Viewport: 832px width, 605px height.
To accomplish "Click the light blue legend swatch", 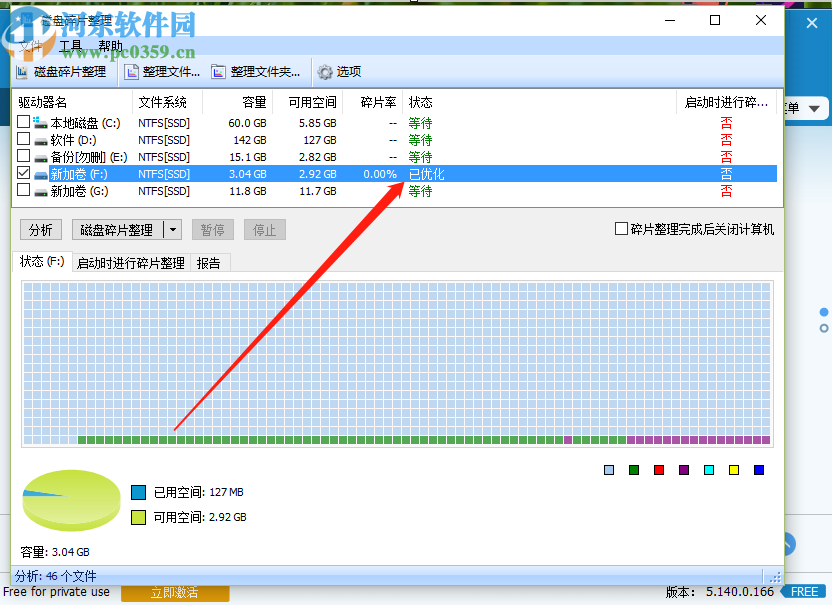I will click(x=609, y=470).
